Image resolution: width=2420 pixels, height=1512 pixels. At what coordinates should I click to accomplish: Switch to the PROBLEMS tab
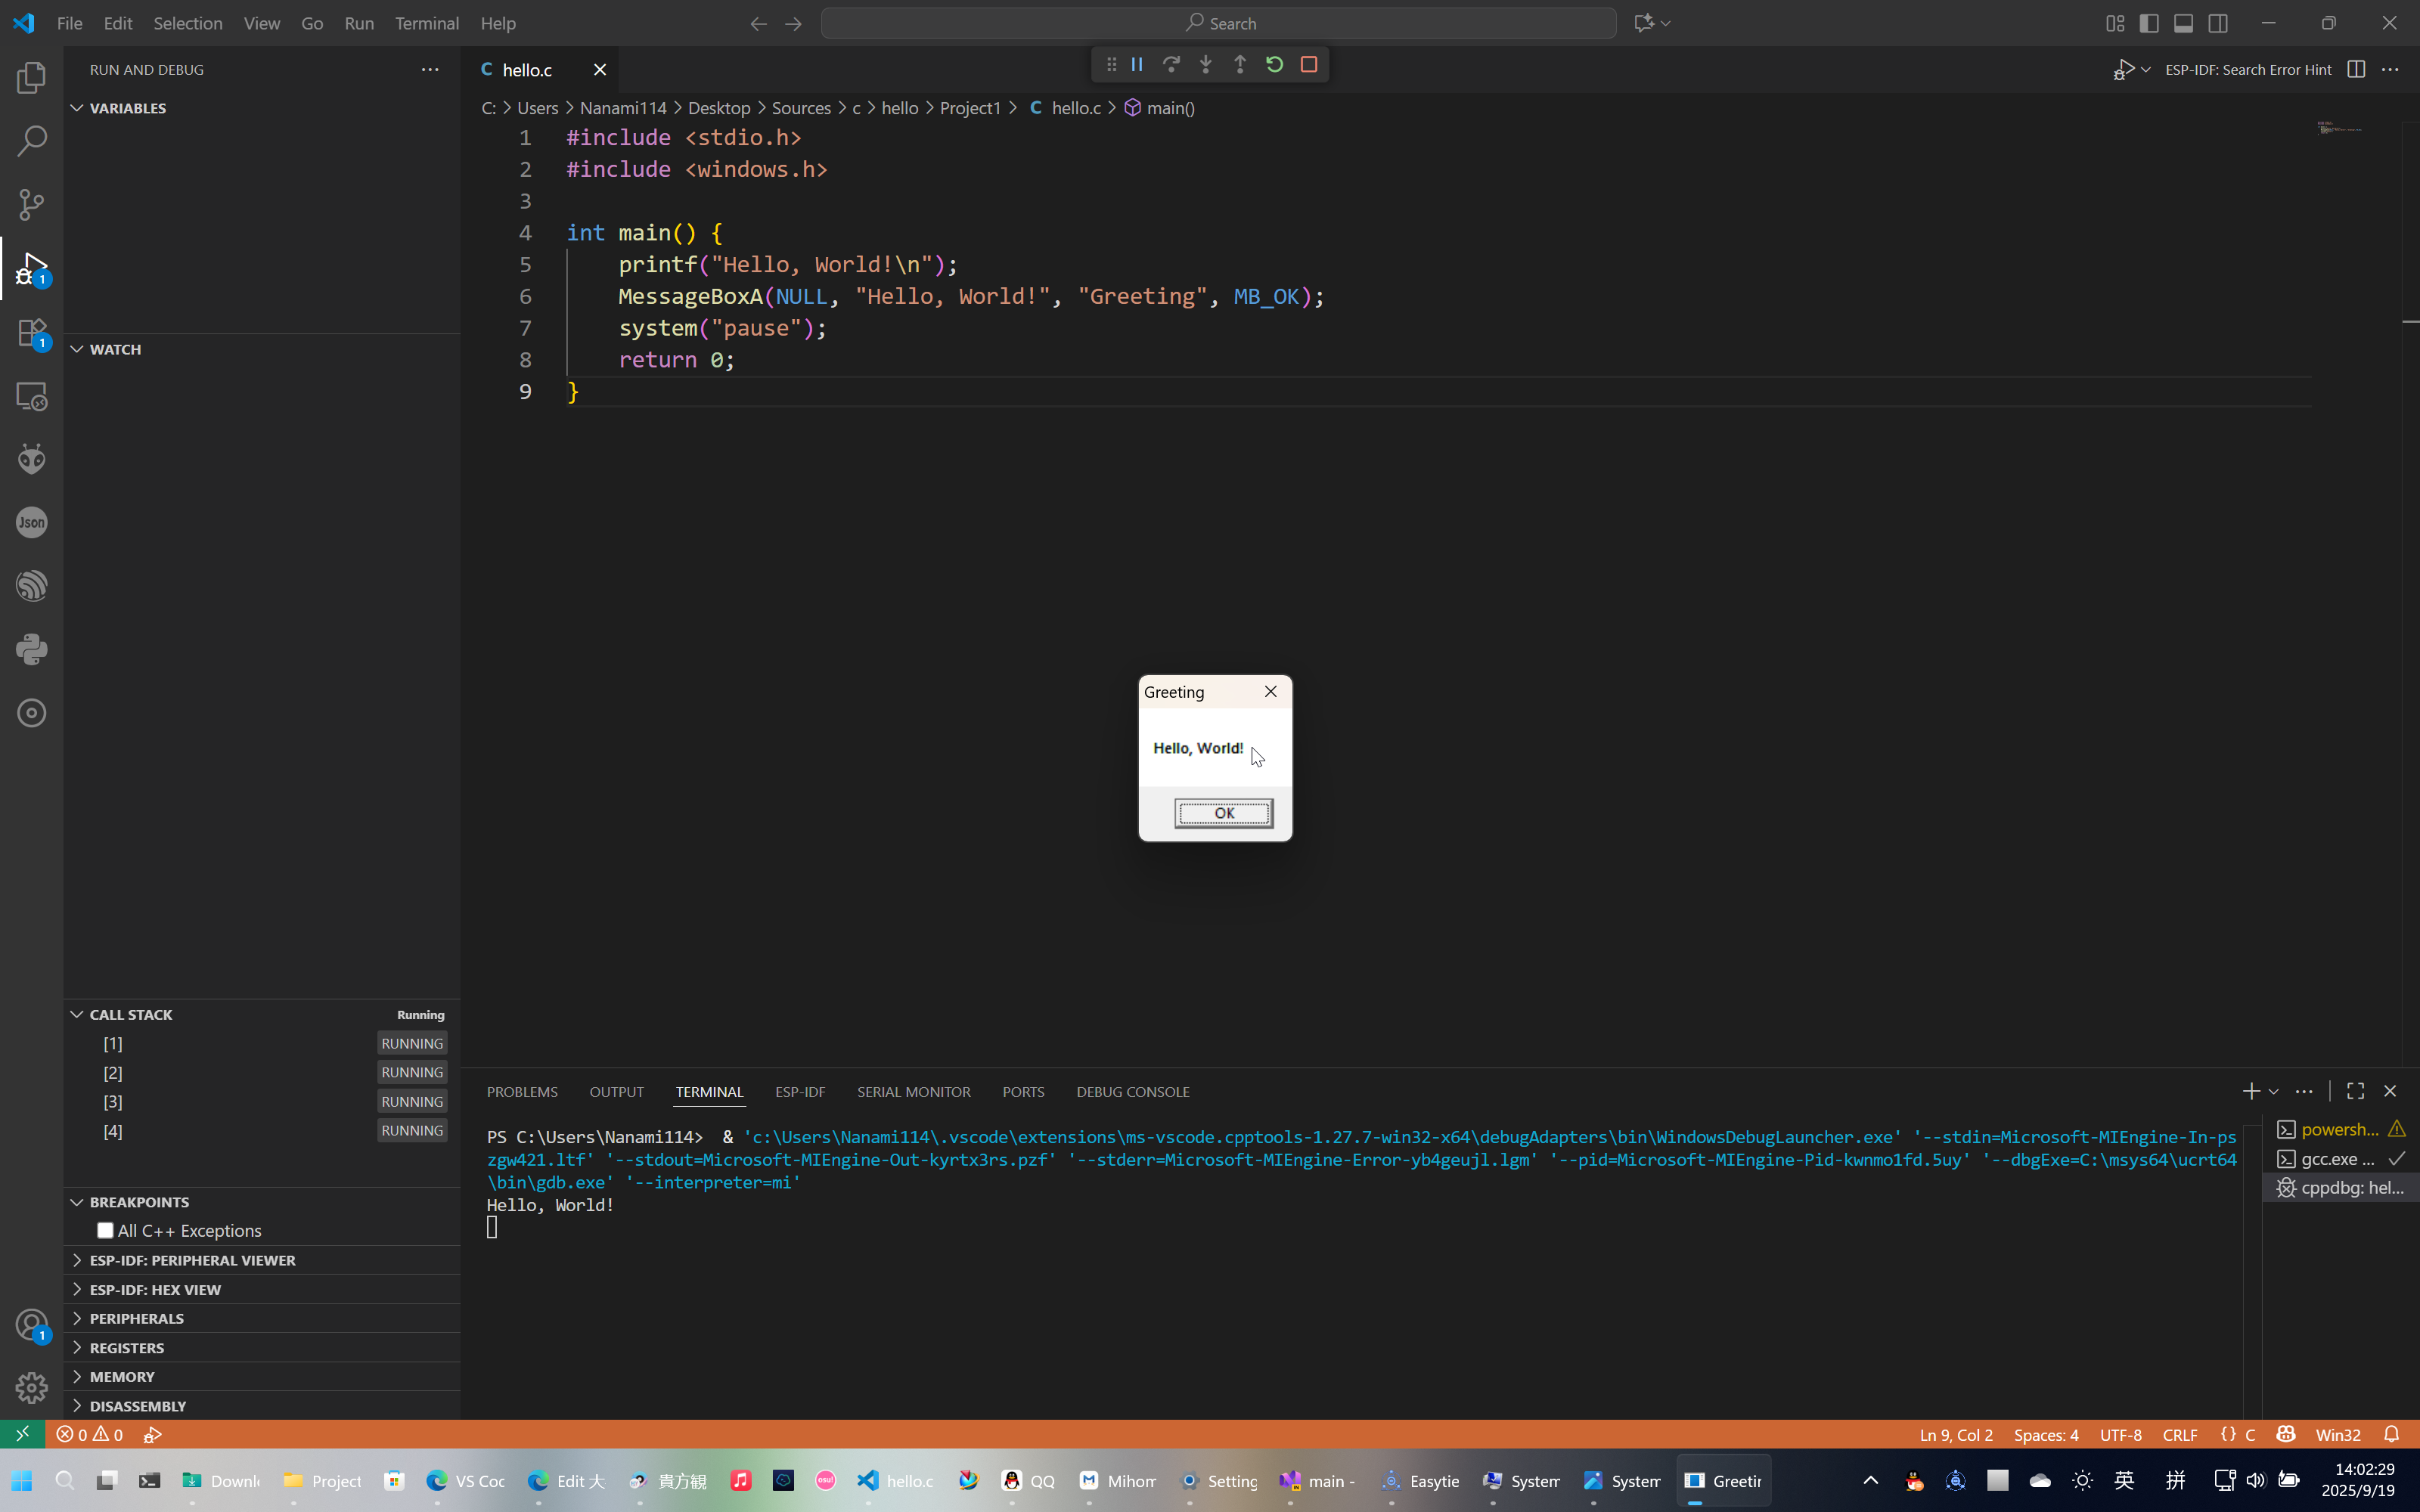point(522,1091)
